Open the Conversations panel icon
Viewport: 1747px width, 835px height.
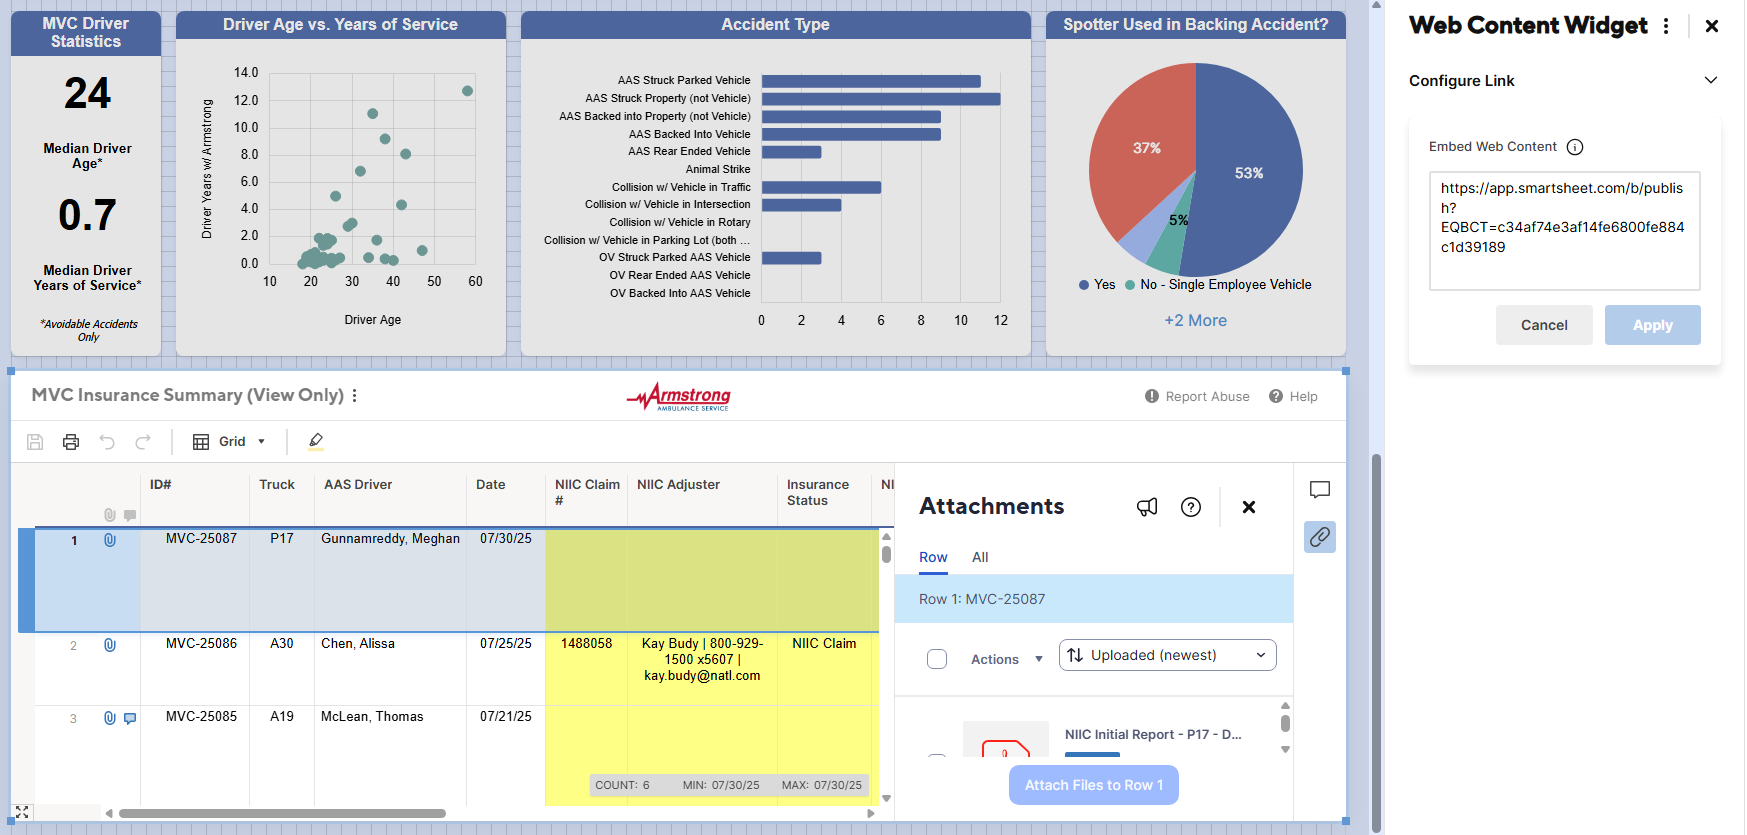click(1320, 490)
